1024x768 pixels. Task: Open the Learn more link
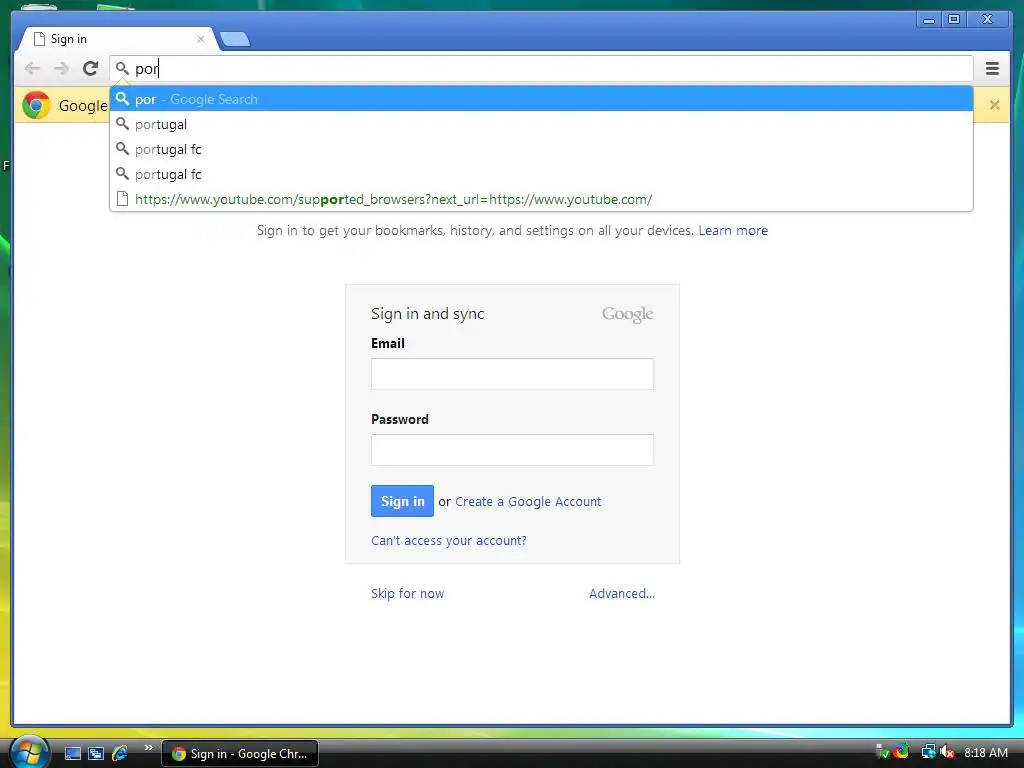pos(733,231)
